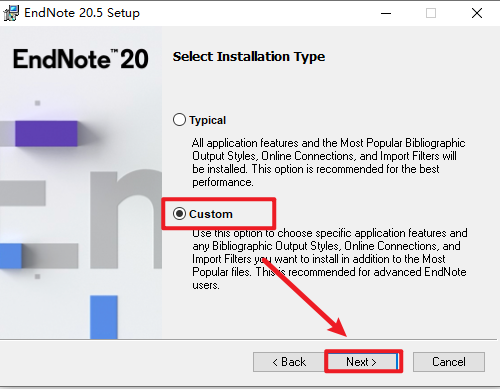This screenshot has height=389, width=500.
Task: Cancel the EndNote setup
Action: click(449, 362)
